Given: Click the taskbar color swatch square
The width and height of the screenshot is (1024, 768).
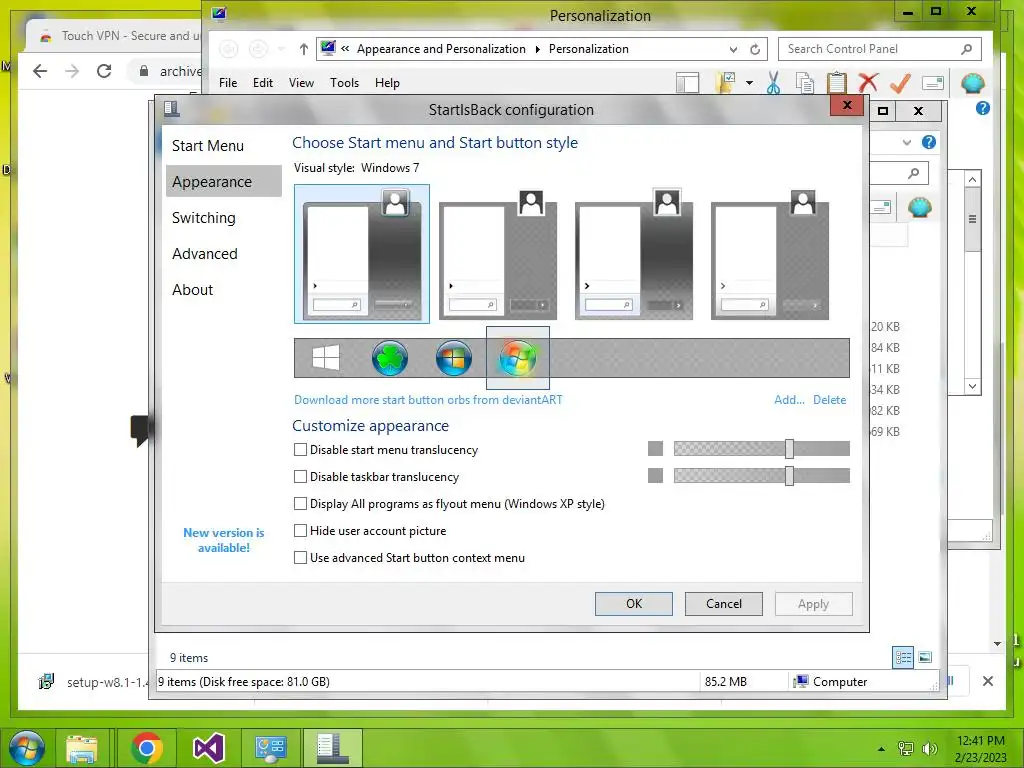Looking at the screenshot, I should click(655, 475).
